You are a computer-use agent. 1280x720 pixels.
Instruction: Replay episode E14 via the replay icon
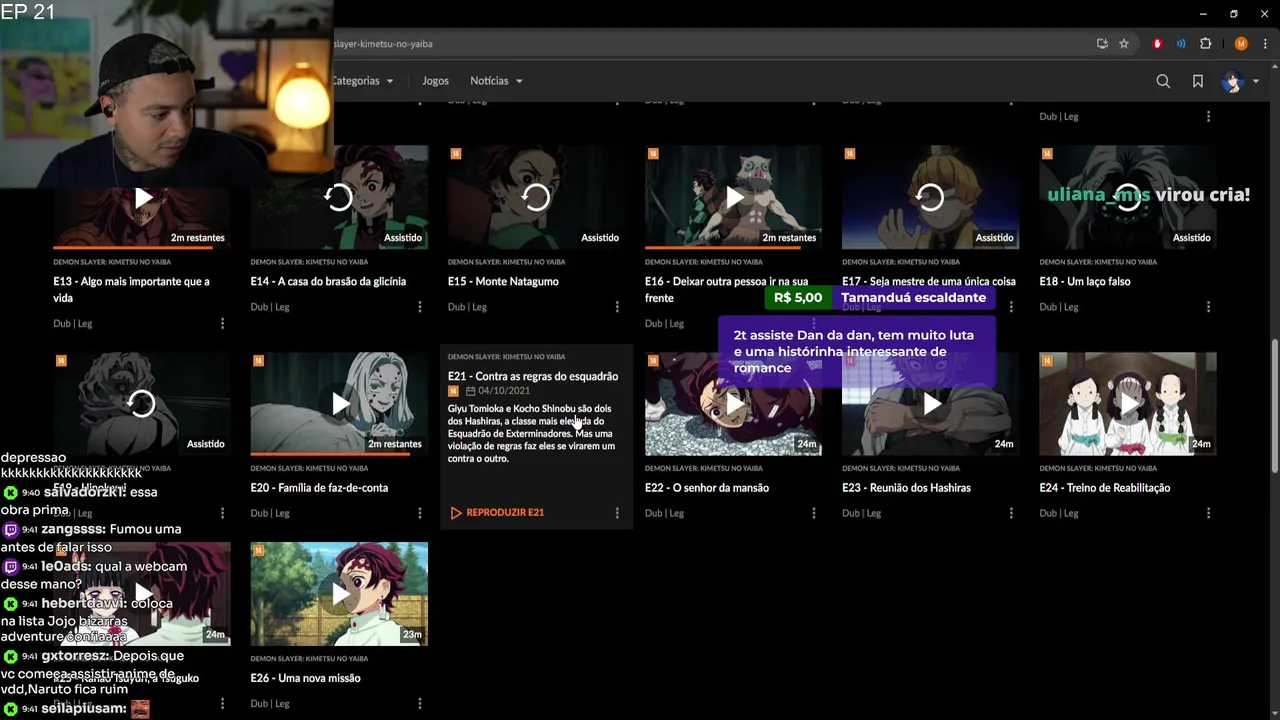339,198
